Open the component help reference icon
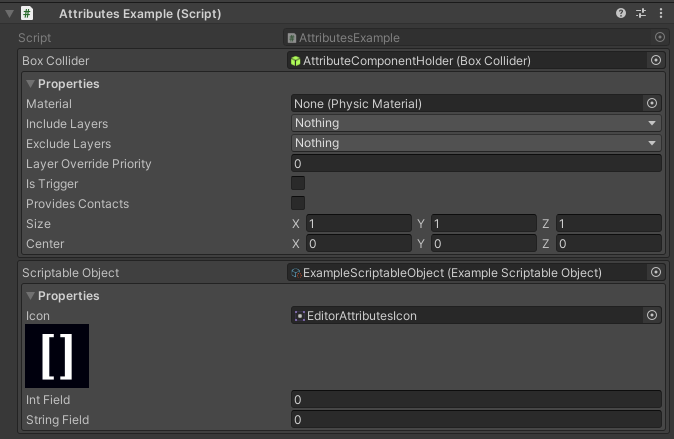 tap(621, 13)
